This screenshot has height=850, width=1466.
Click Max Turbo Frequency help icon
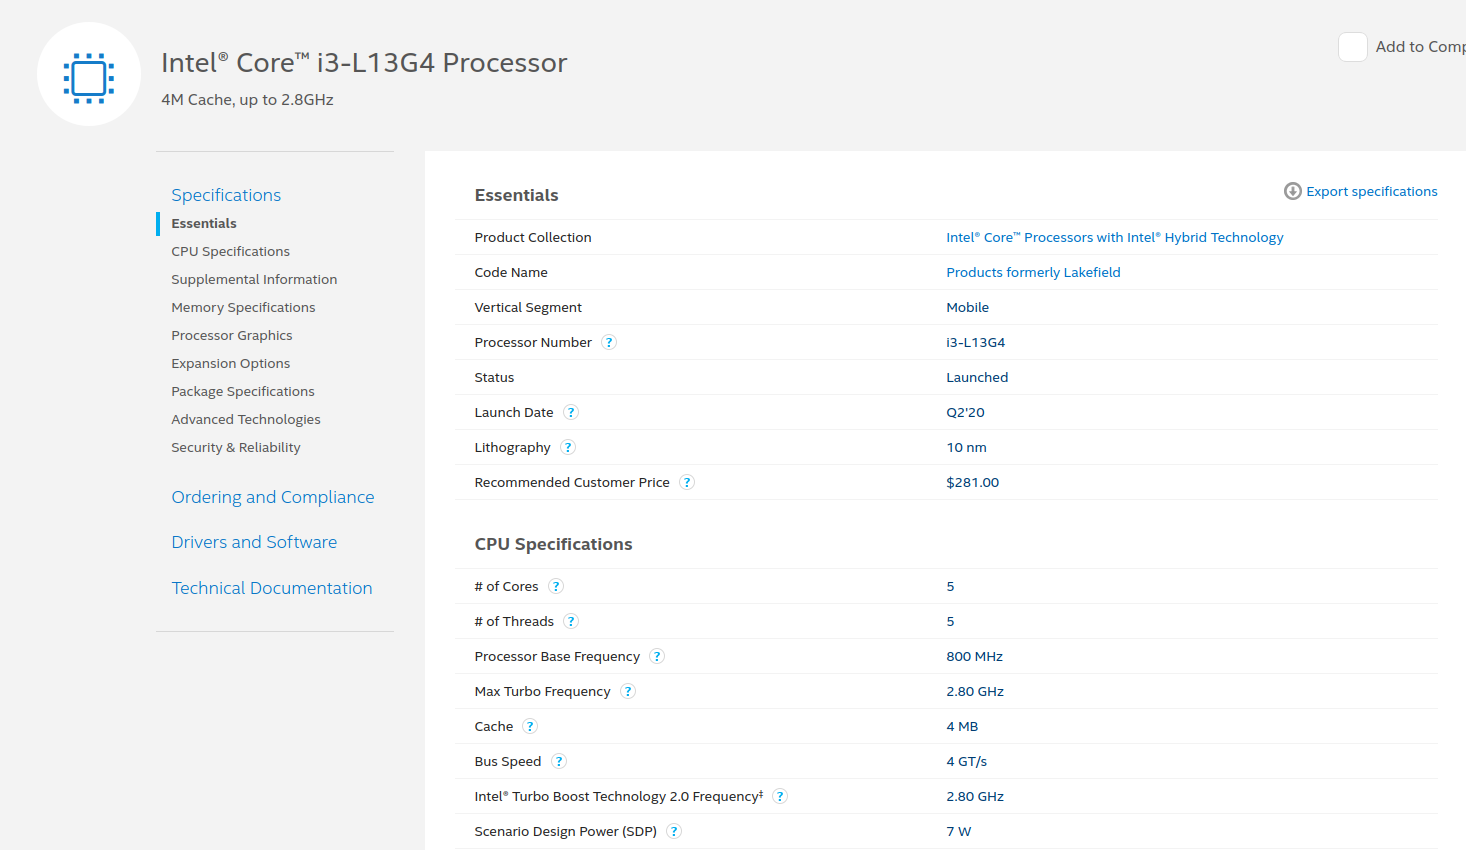click(x=628, y=691)
